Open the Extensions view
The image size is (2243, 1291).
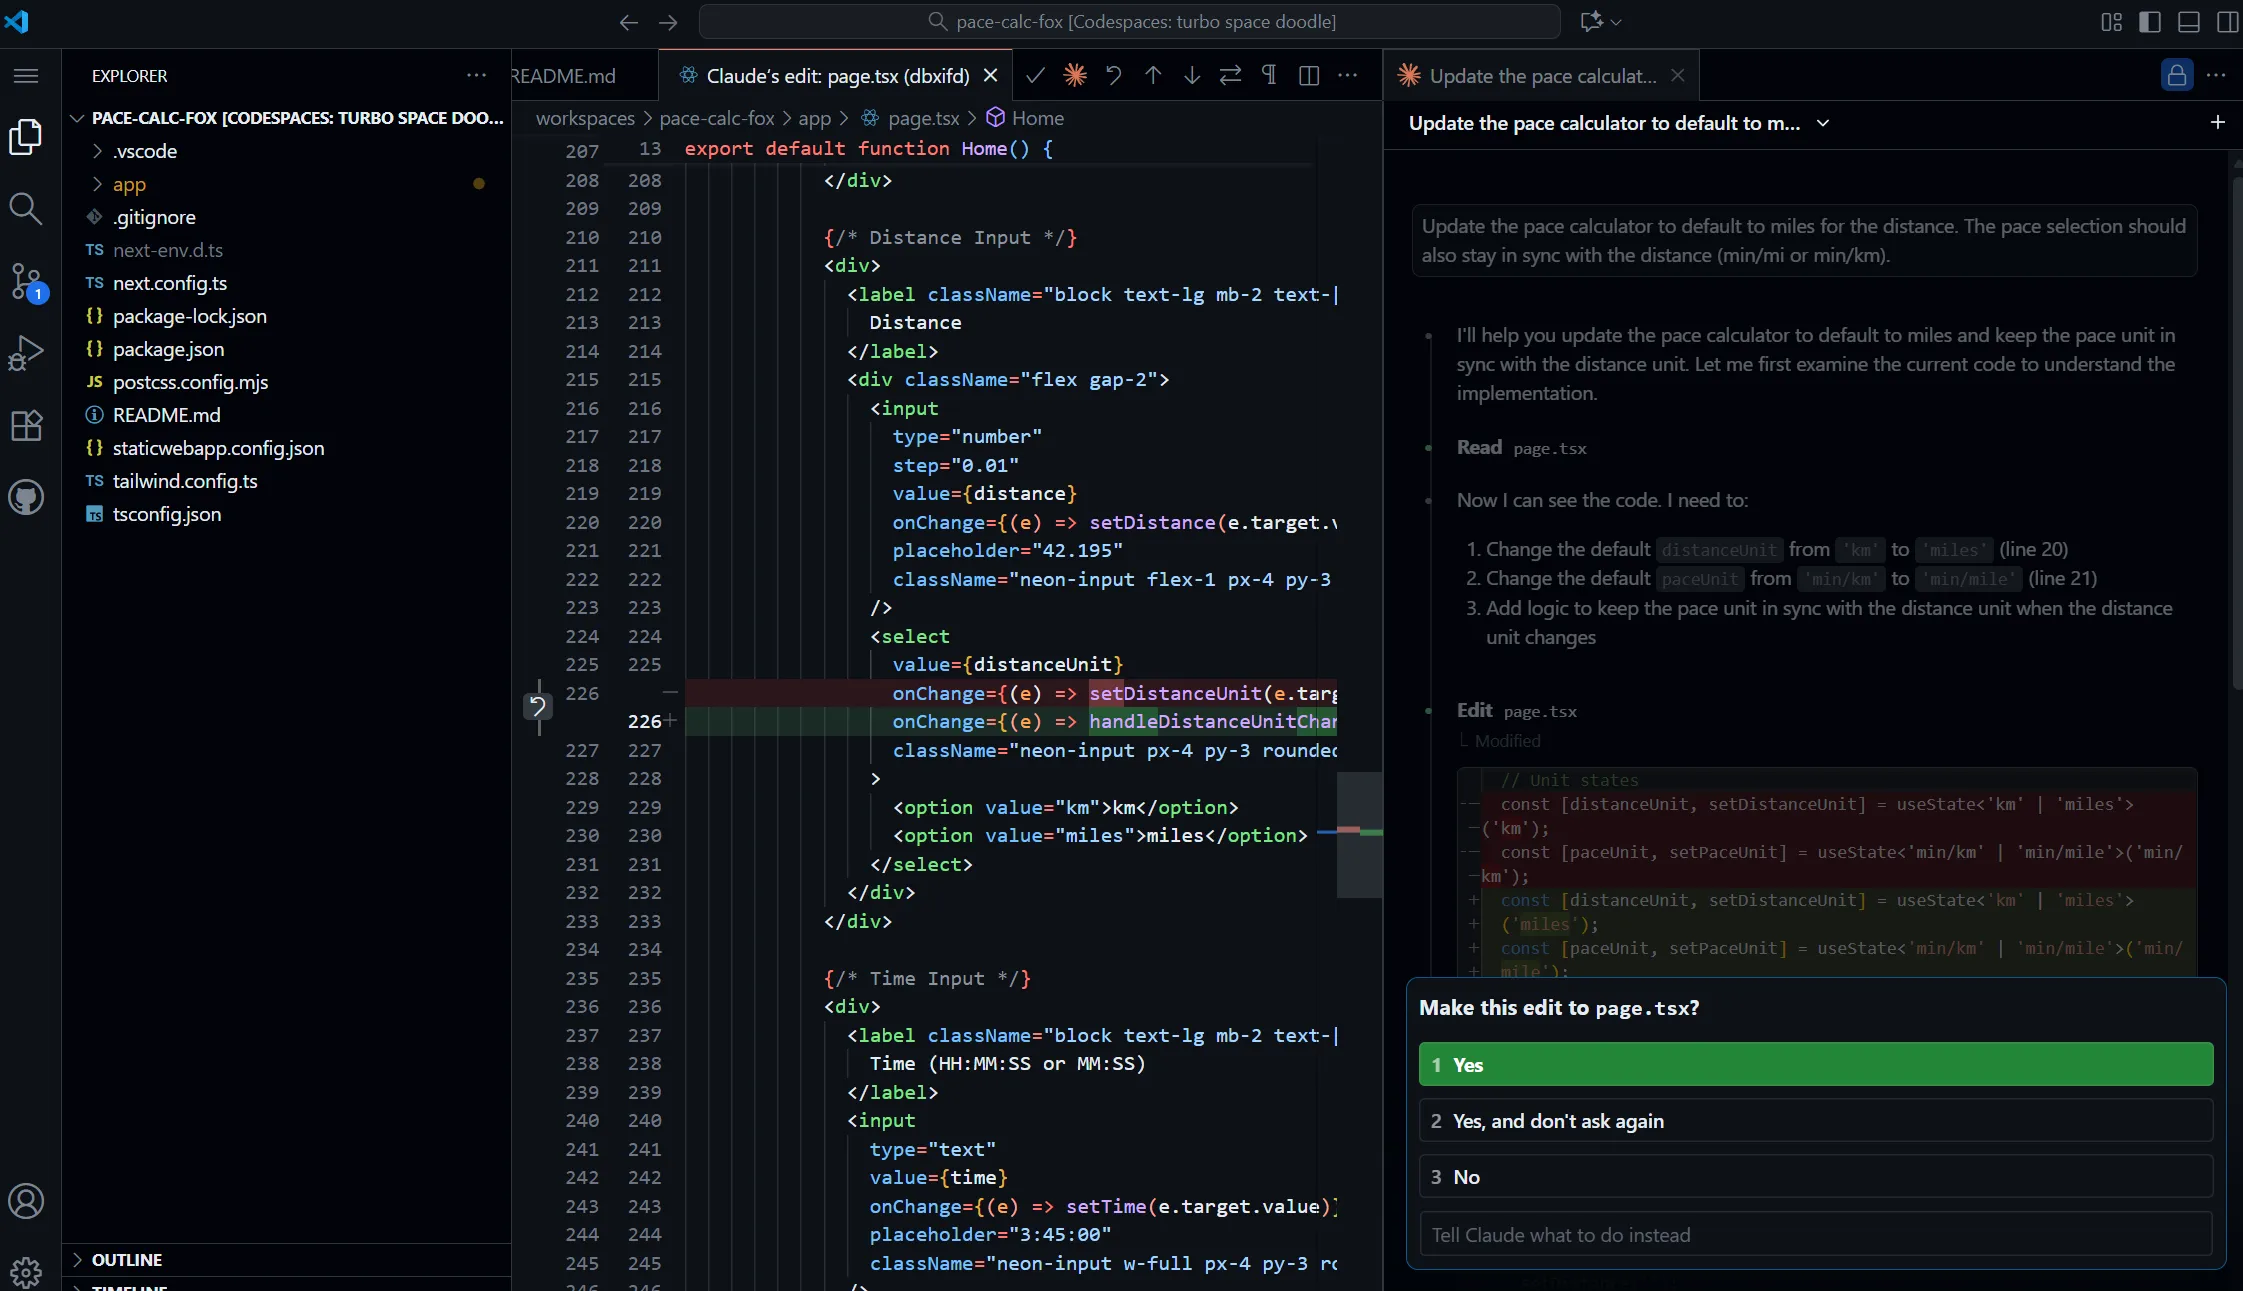(x=26, y=425)
